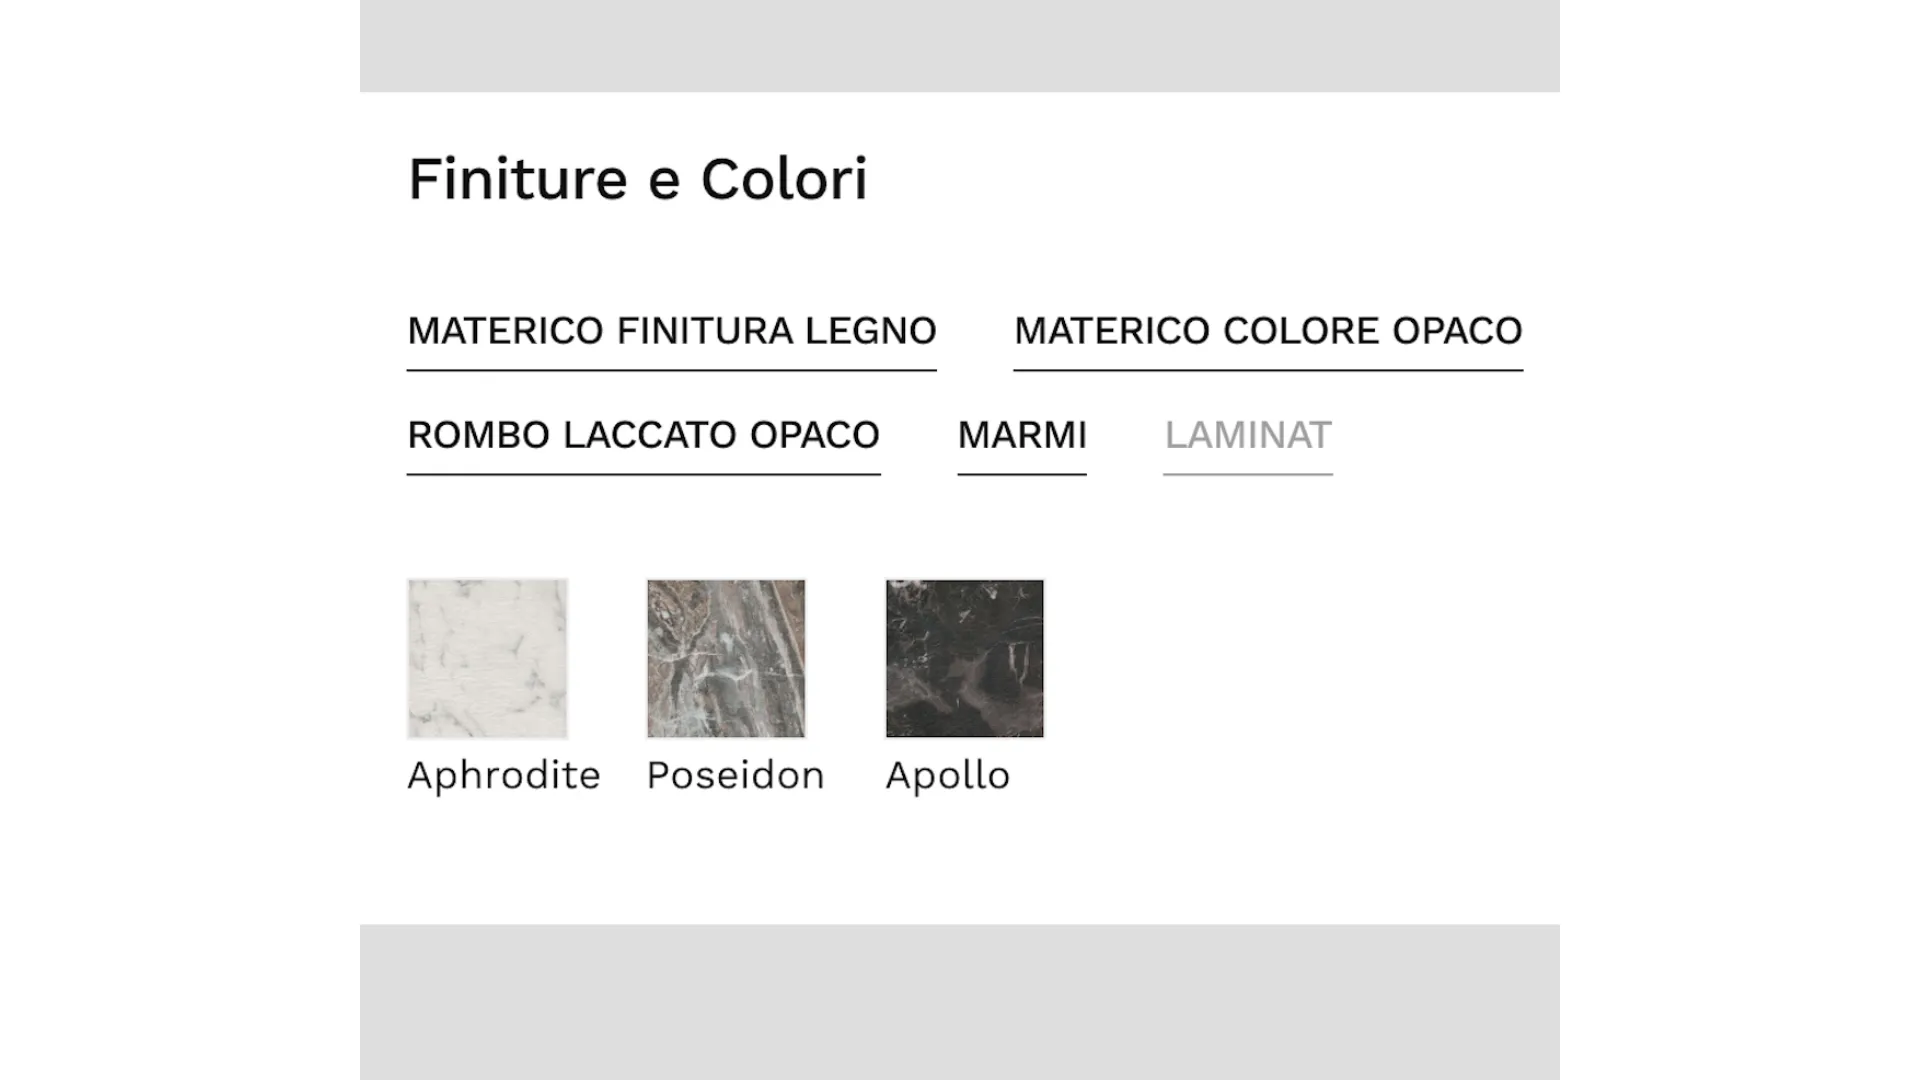
Task: Click the Apollo name label
Action: (x=948, y=776)
